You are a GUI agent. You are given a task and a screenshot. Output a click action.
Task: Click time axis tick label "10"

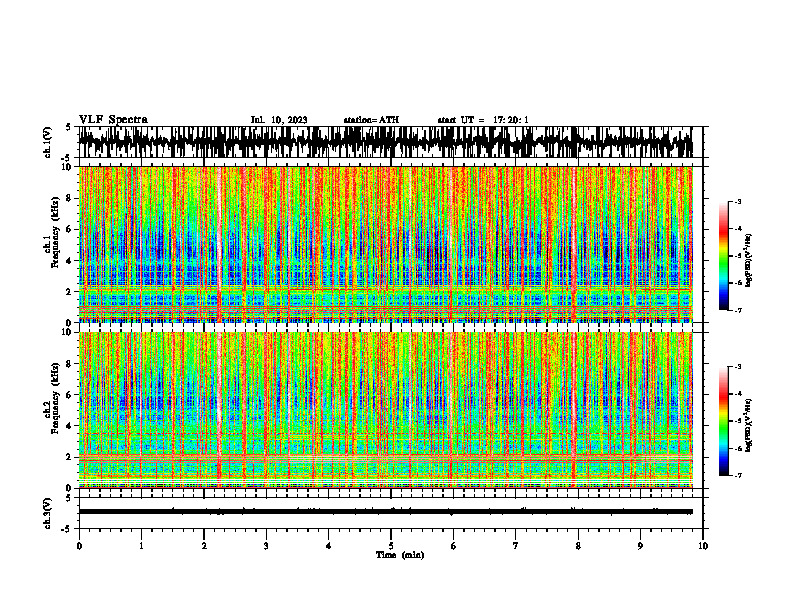(703, 546)
